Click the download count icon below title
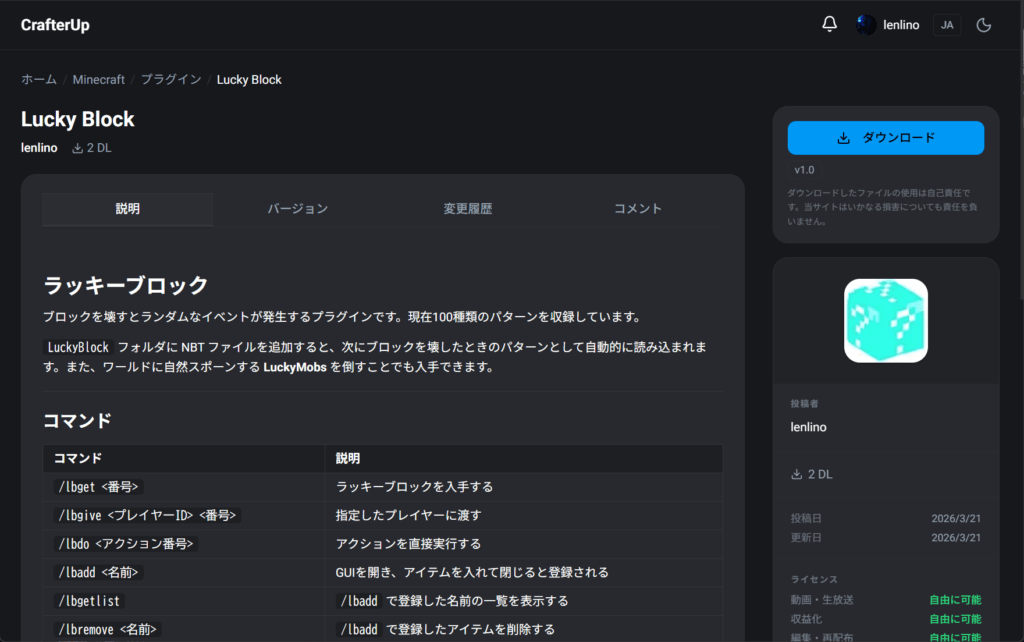This screenshot has height=642, width=1024. 78,148
